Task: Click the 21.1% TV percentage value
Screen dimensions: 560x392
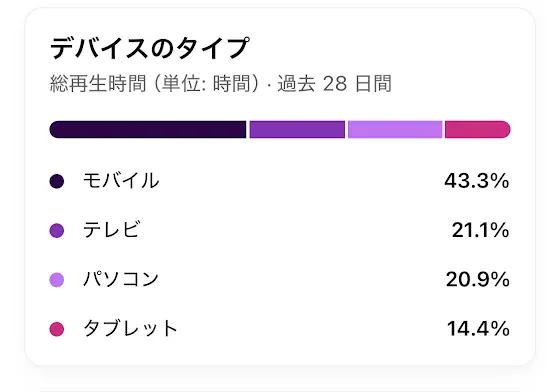Action: point(480,230)
